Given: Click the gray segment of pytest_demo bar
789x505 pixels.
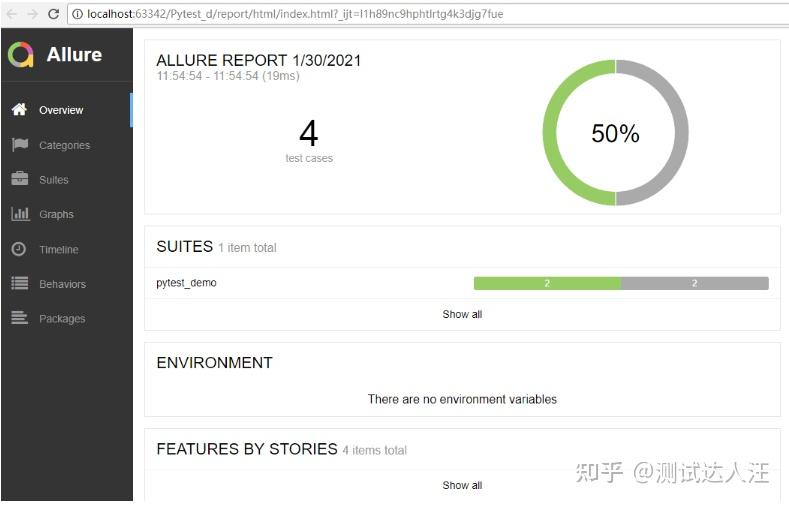Looking at the screenshot, I should click(695, 283).
